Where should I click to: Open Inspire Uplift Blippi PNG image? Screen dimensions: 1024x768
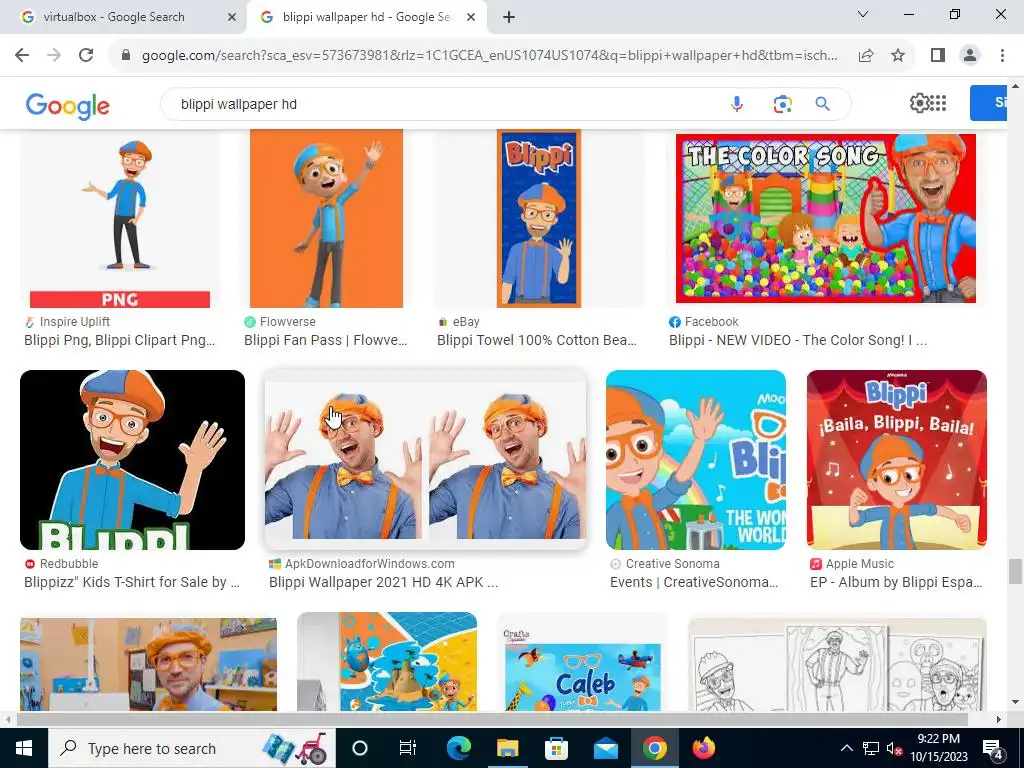pos(120,219)
